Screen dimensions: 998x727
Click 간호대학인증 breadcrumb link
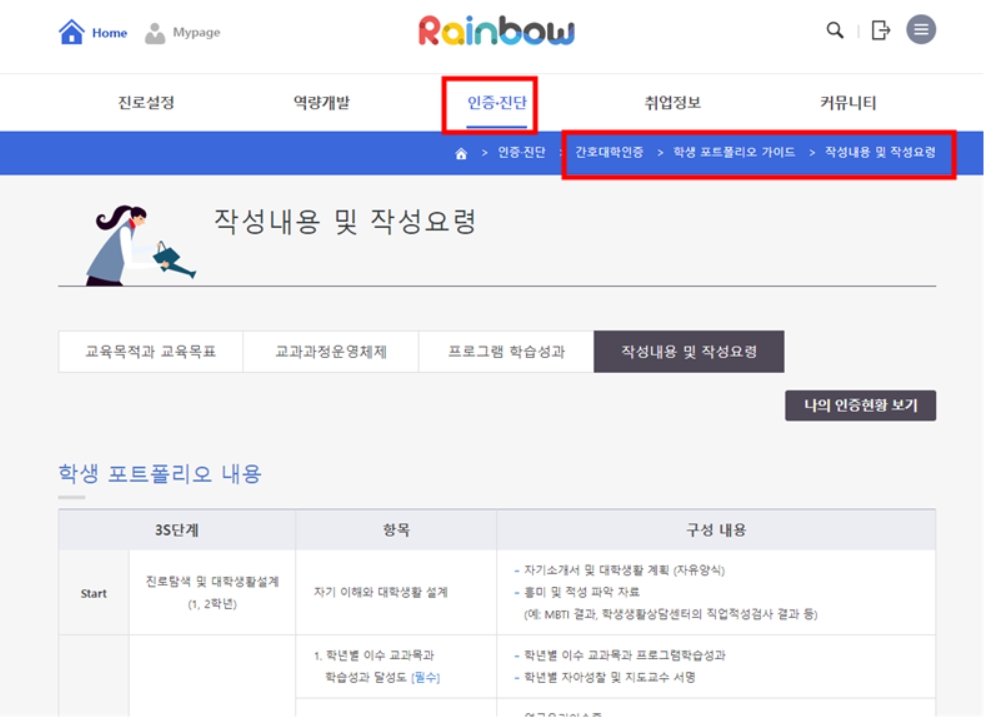[x=609, y=153]
